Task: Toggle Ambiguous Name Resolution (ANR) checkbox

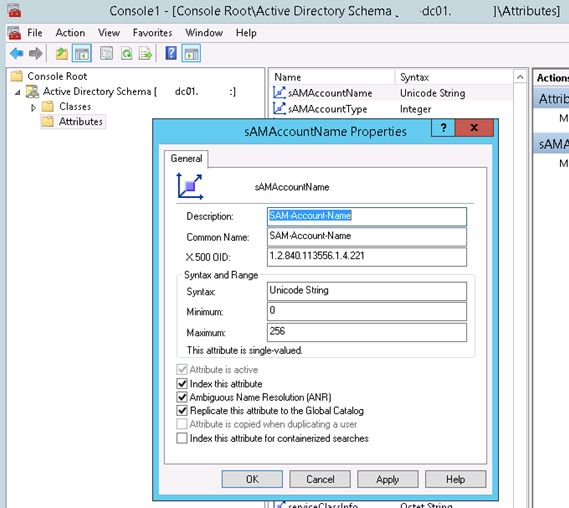Action: point(182,397)
